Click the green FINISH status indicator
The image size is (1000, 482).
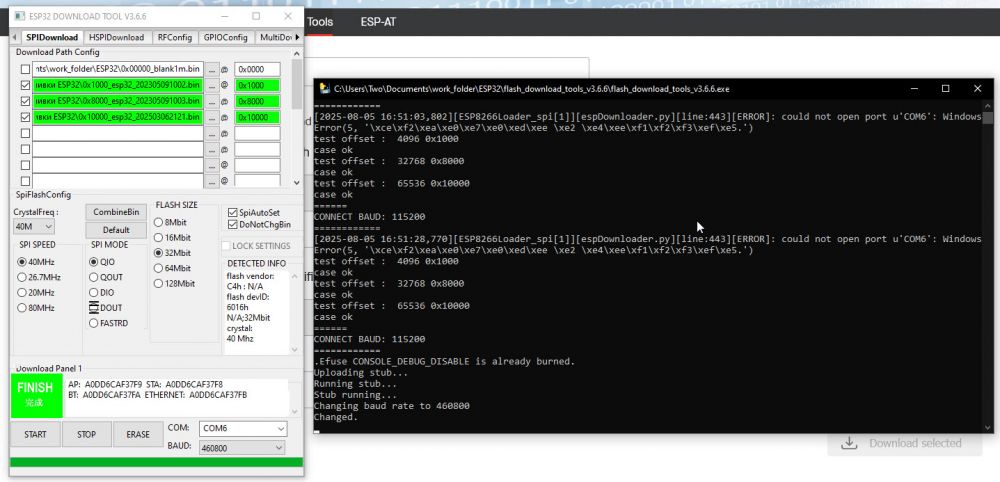[36, 395]
